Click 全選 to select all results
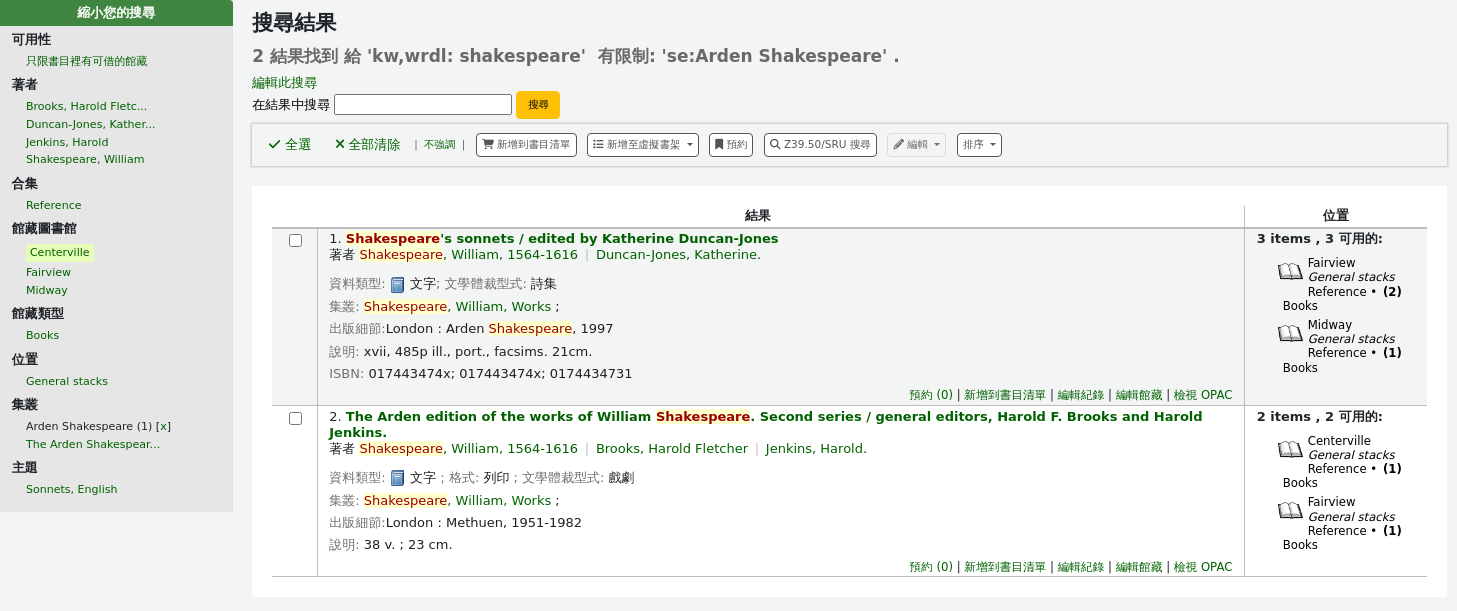 click(x=290, y=145)
